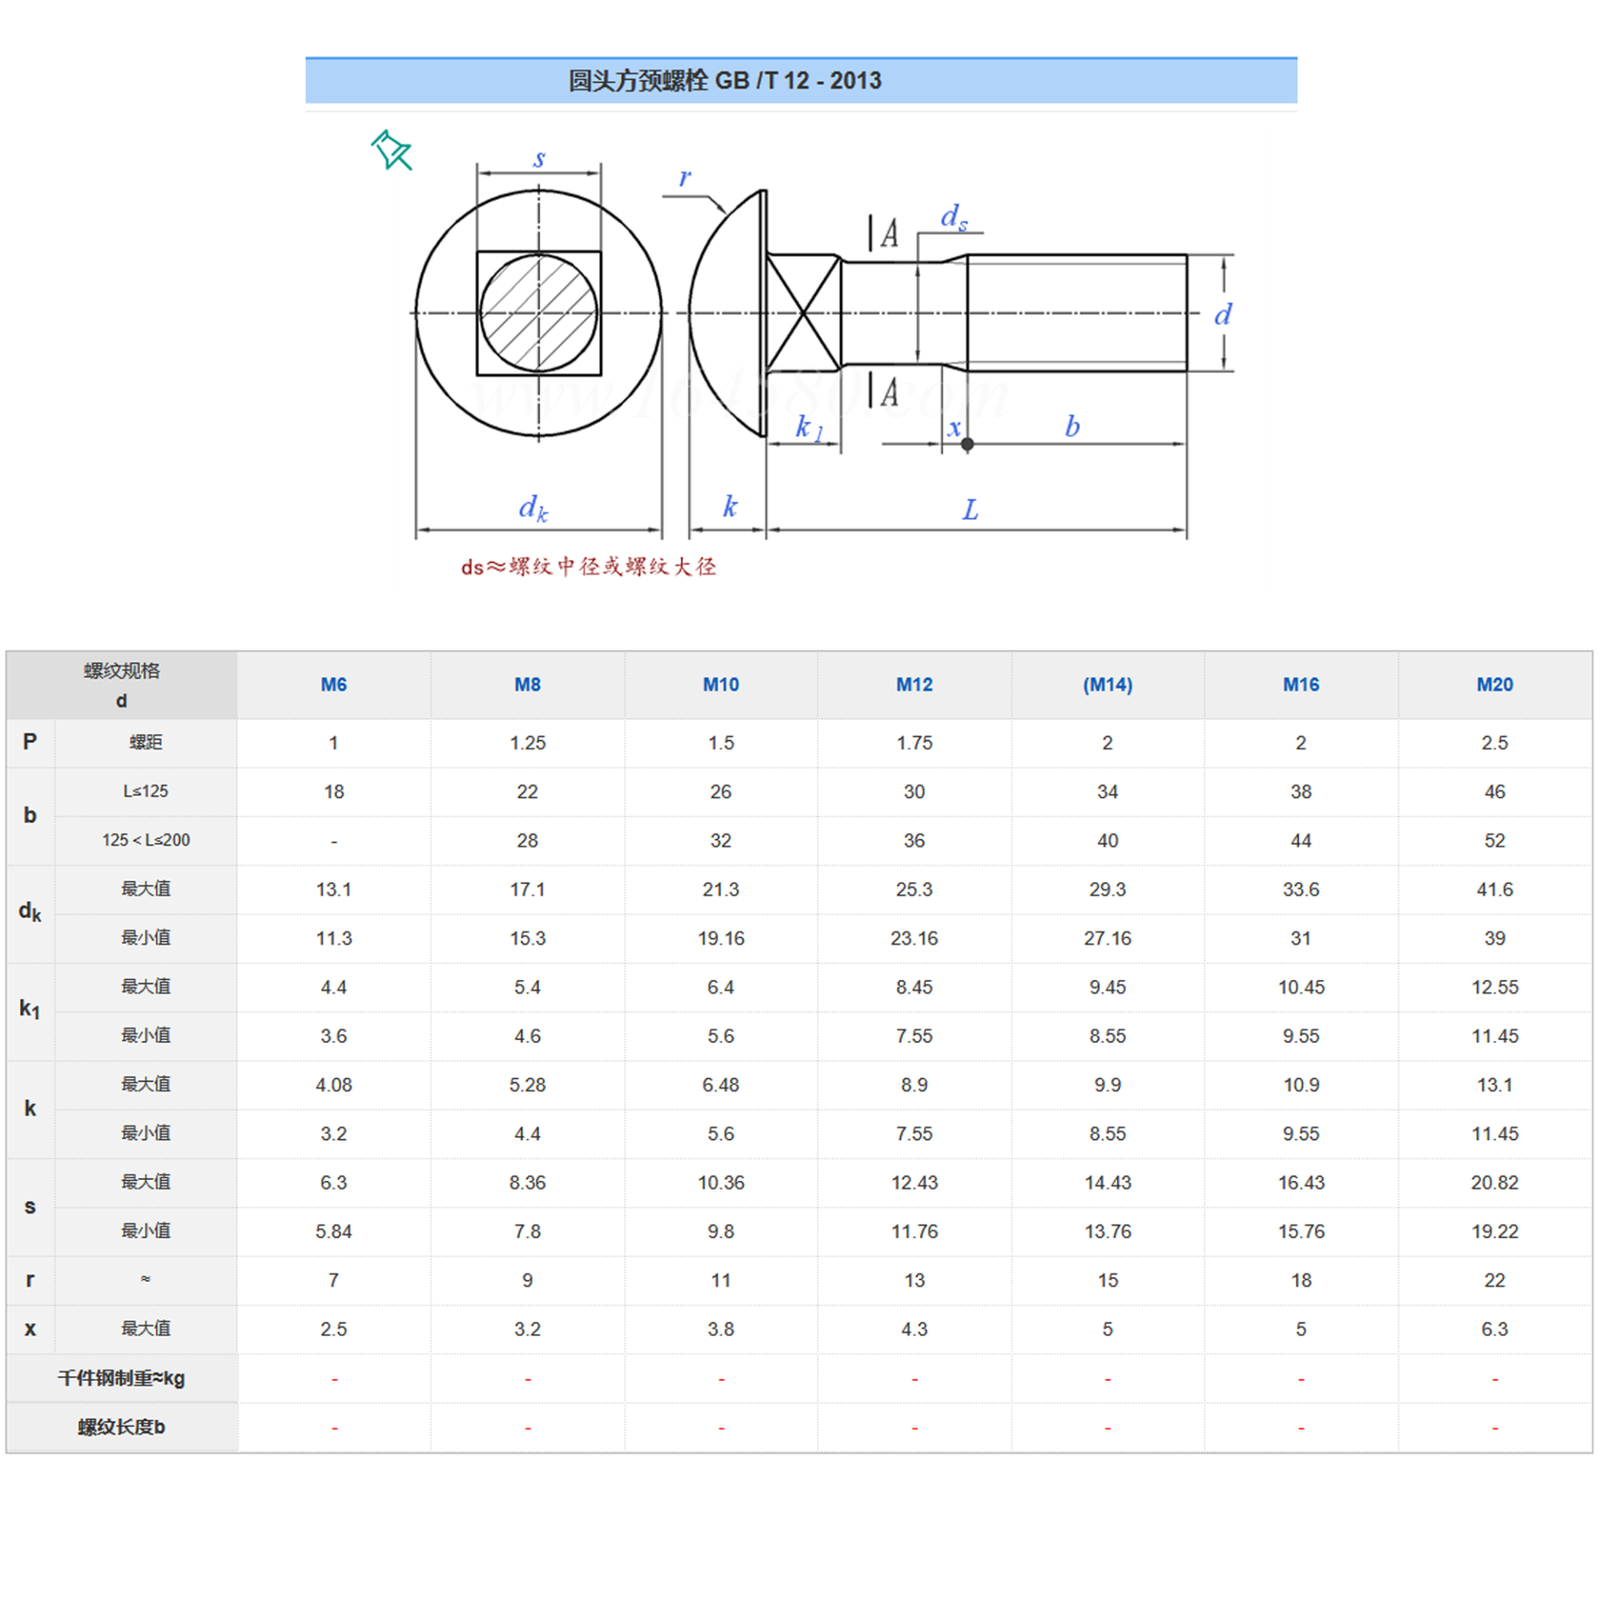Click the bolt dimension diagram
The width and height of the screenshot is (1600, 1600).
click(822, 345)
